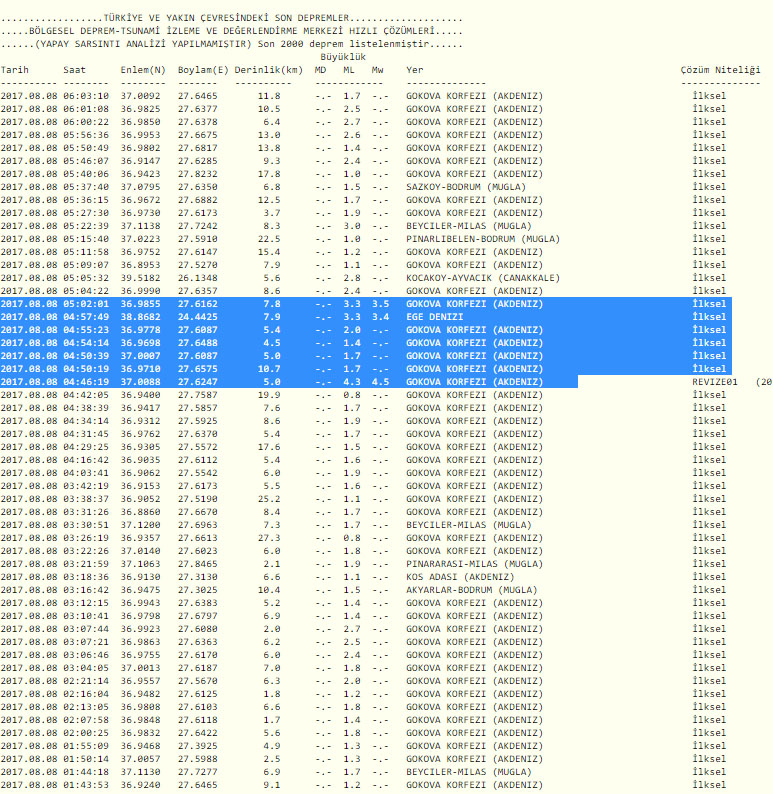Image resolution: width=773 pixels, height=794 pixels.
Task: Click the 27.3 depth value
Action: tap(270, 538)
